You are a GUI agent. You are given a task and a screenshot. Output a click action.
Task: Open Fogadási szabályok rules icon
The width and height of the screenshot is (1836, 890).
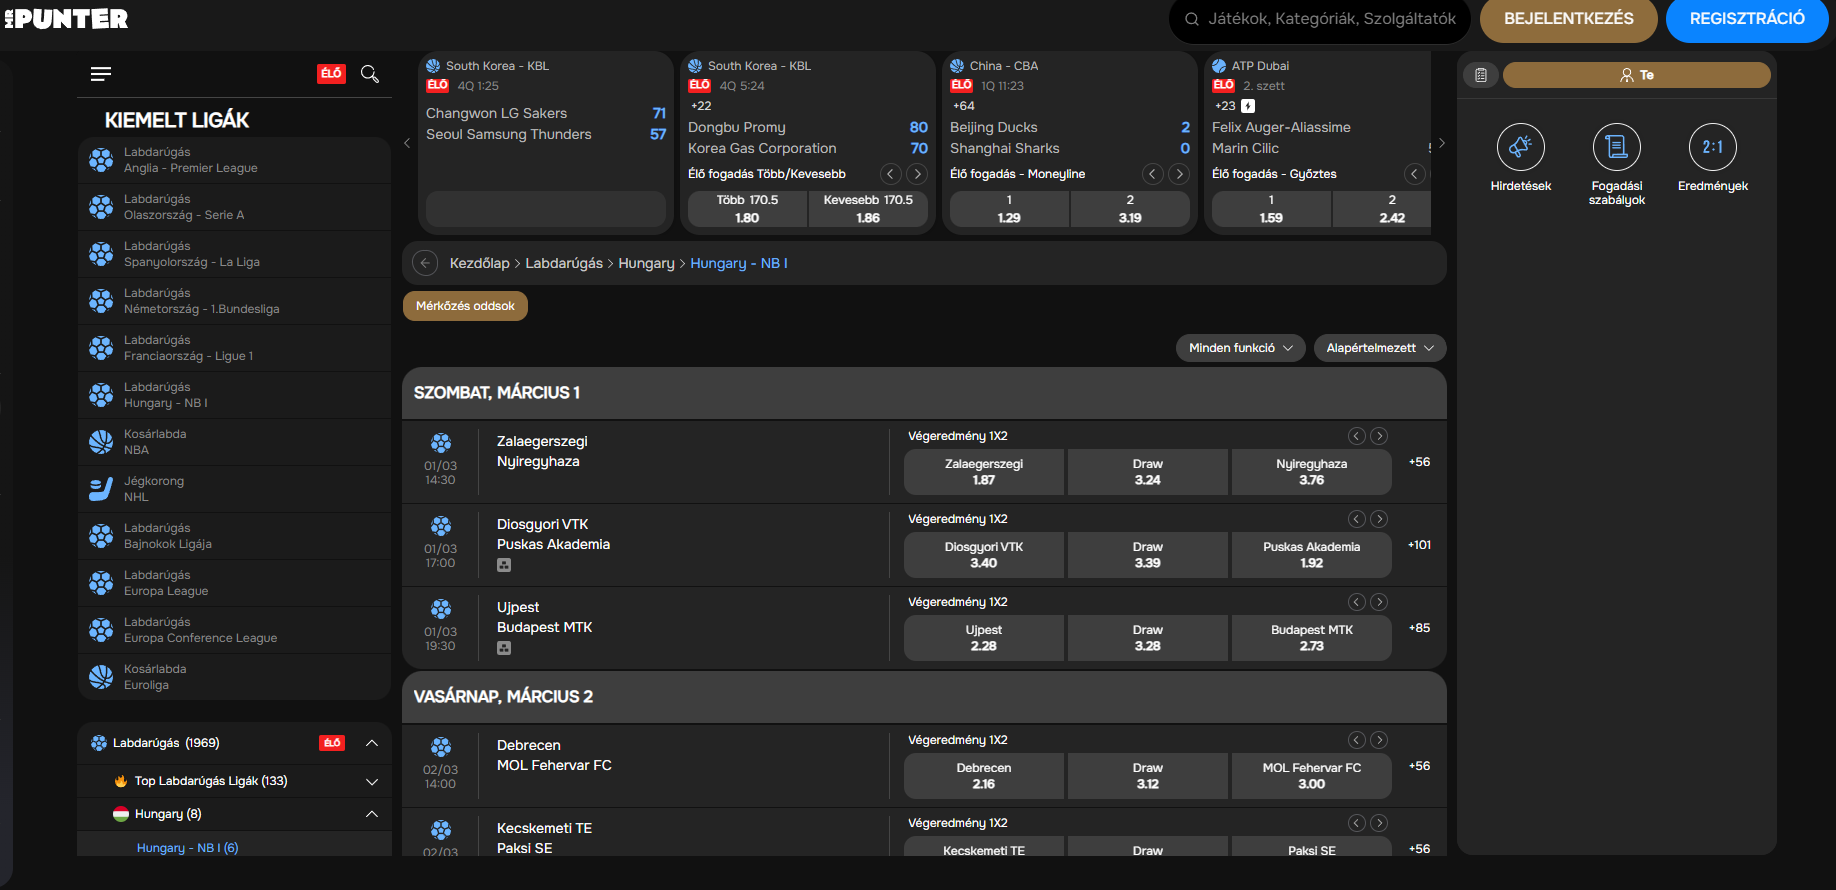coord(1617,148)
